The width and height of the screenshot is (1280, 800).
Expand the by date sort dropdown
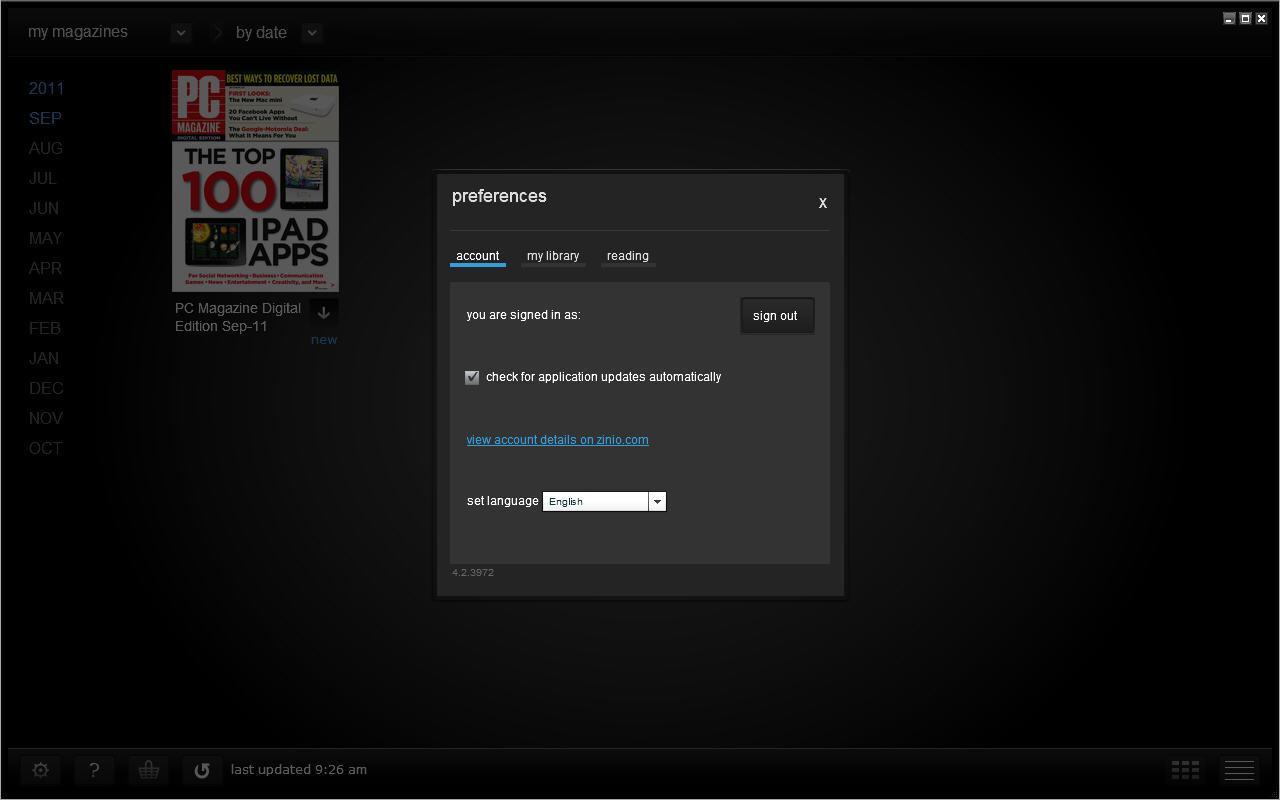(x=312, y=33)
